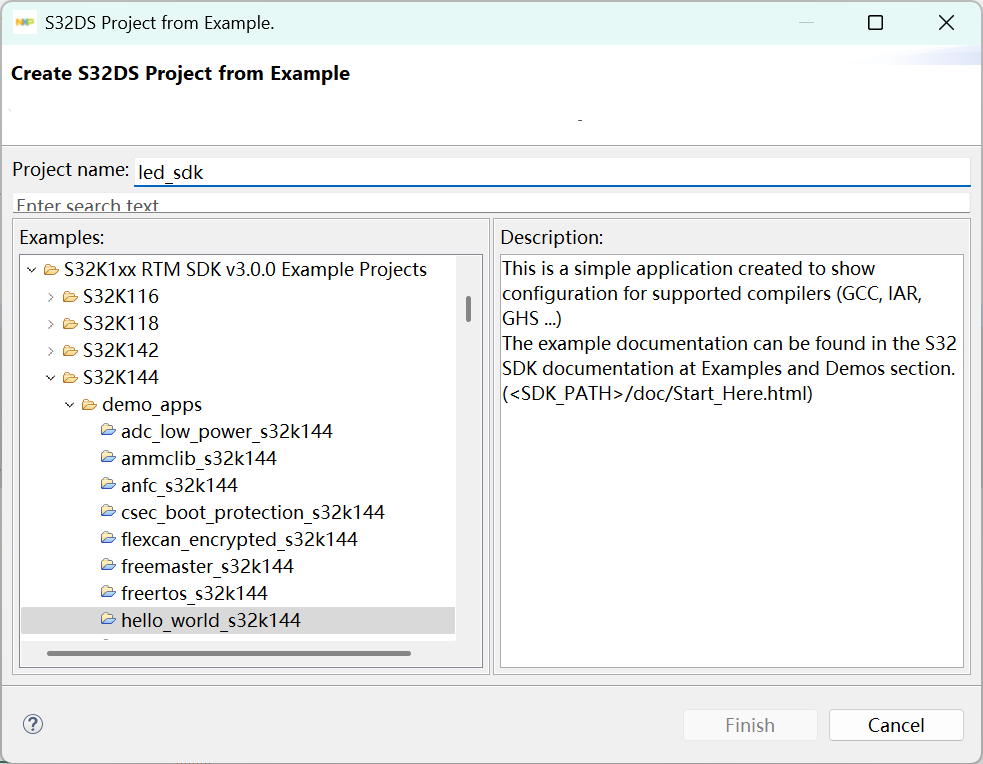Image resolution: width=983 pixels, height=764 pixels.
Task: Click the S32K144 folder icon
Action: (x=70, y=378)
